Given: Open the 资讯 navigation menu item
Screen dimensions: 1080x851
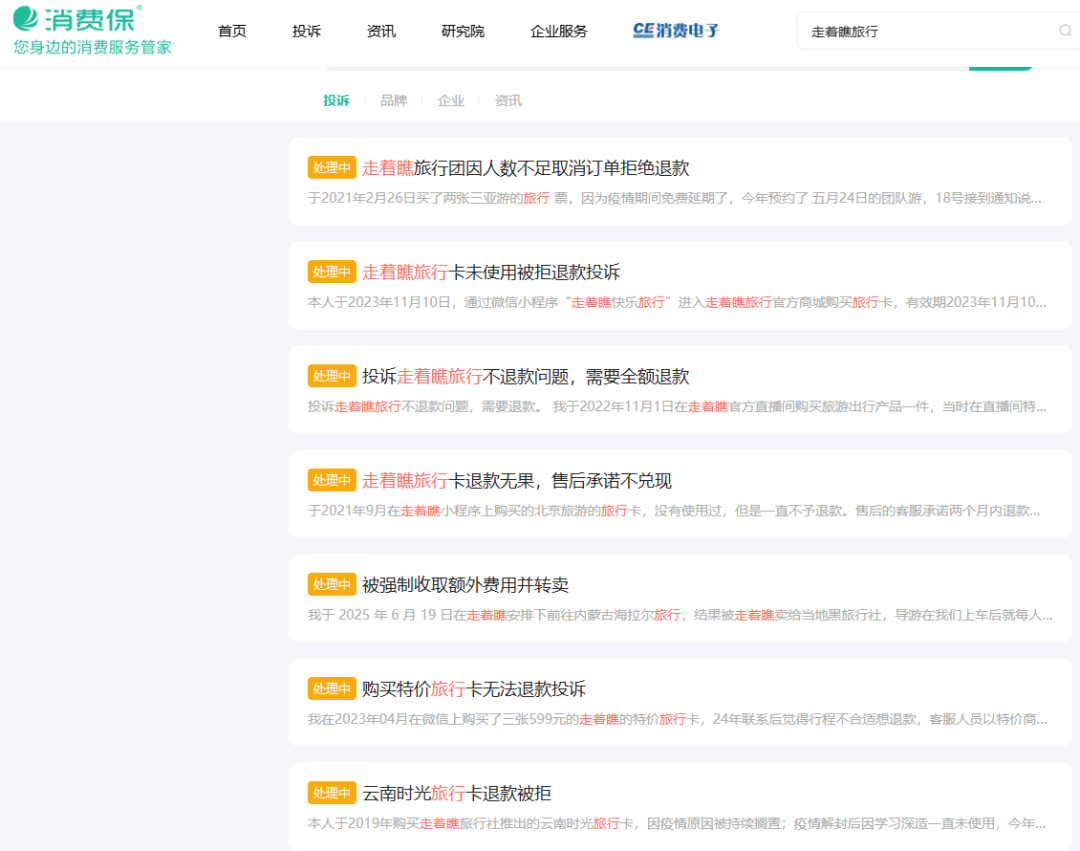Looking at the screenshot, I should pos(381,31).
